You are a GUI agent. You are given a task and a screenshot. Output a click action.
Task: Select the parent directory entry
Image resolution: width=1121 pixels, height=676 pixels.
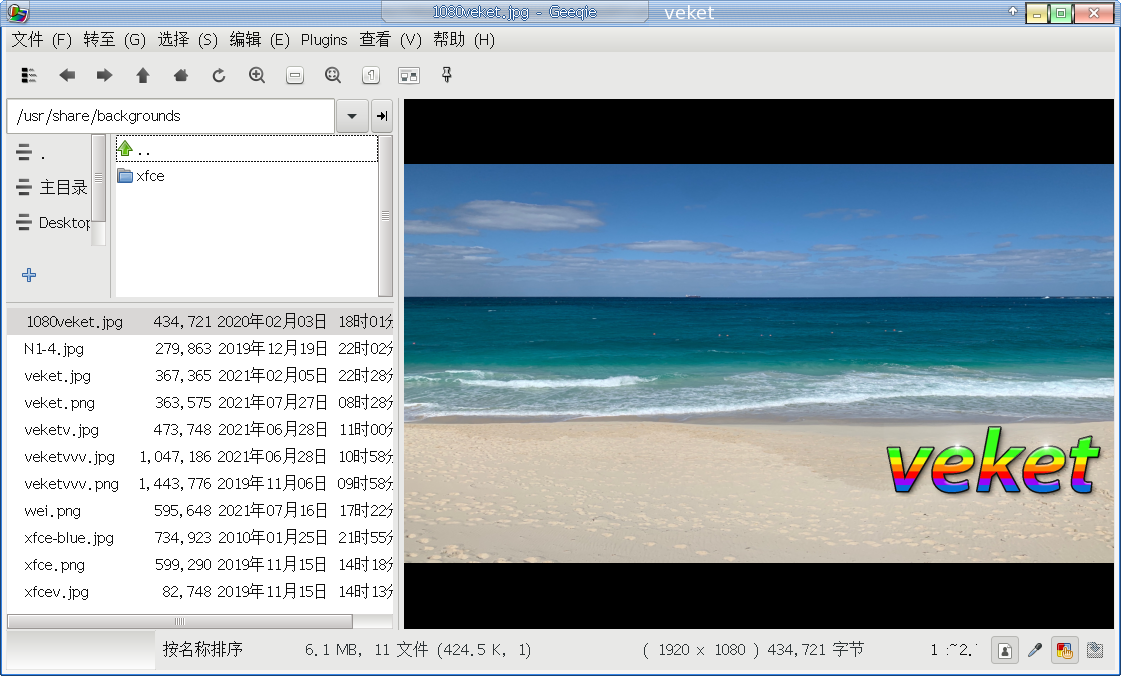pyautogui.click(x=247, y=149)
